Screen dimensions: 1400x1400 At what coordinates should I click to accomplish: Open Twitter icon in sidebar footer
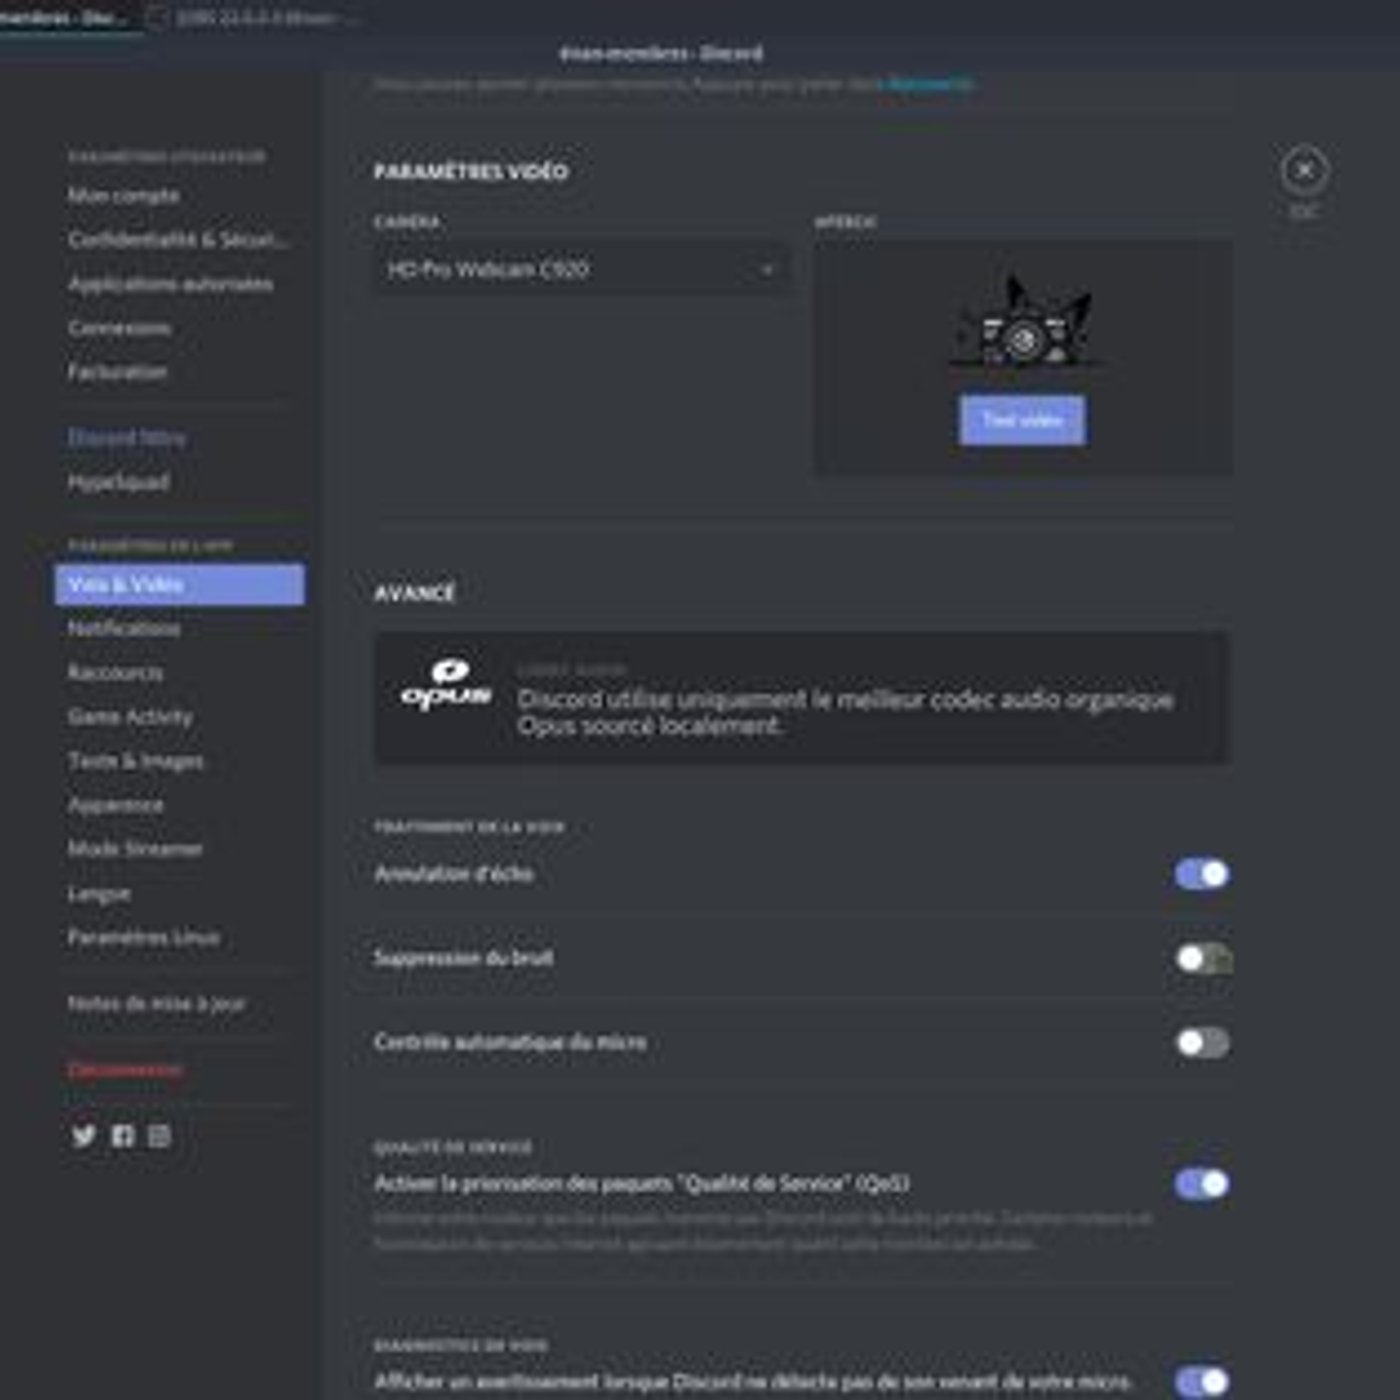[x=84, y=1136]
